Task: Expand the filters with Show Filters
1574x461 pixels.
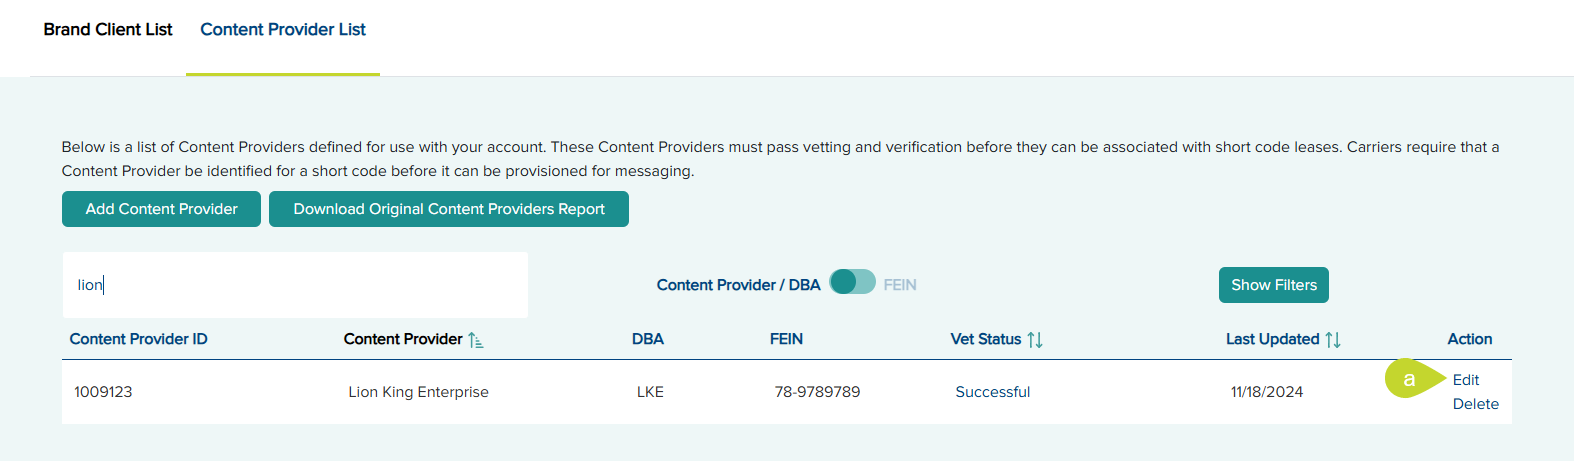Action: tap(1273, 285)
